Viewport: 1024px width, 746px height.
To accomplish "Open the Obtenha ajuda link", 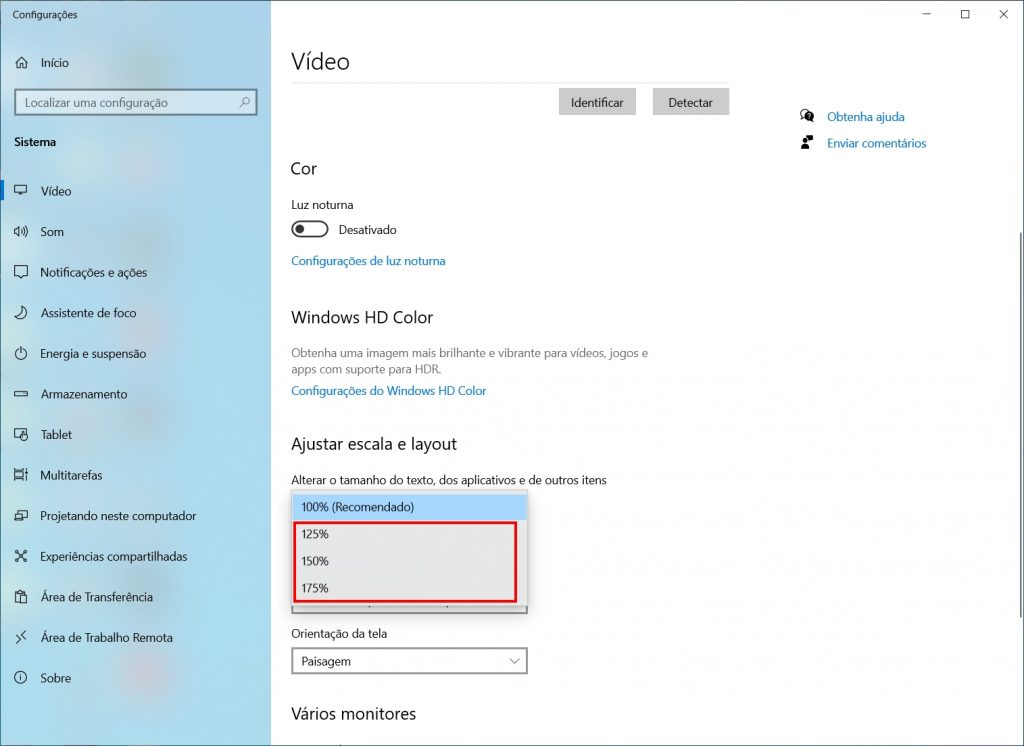I will click(x=865, y=117).
